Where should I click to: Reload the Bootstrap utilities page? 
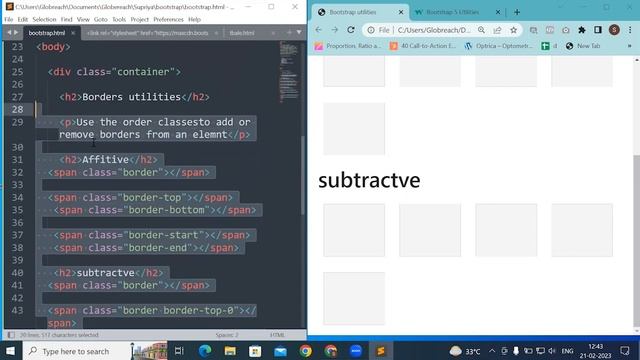(x=351, y=30)
